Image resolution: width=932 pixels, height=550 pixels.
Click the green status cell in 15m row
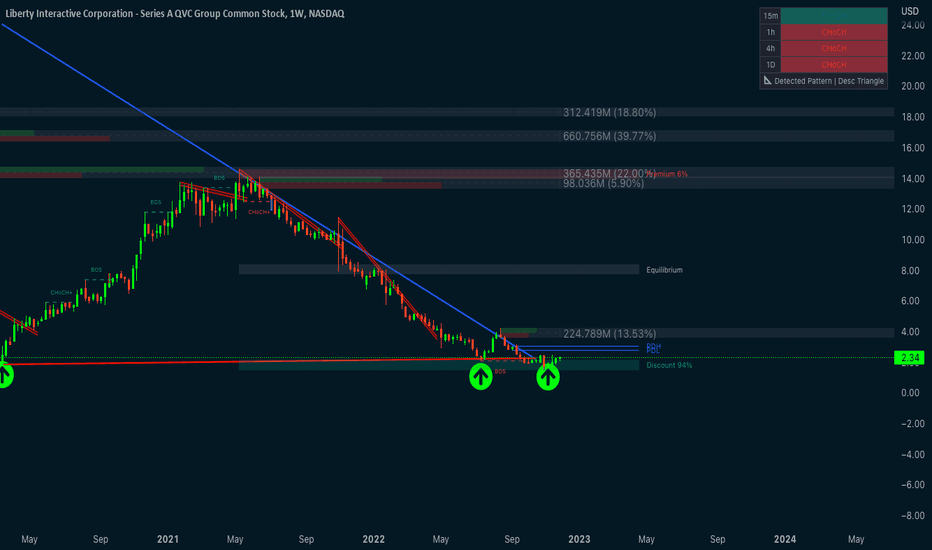point(834,16)
